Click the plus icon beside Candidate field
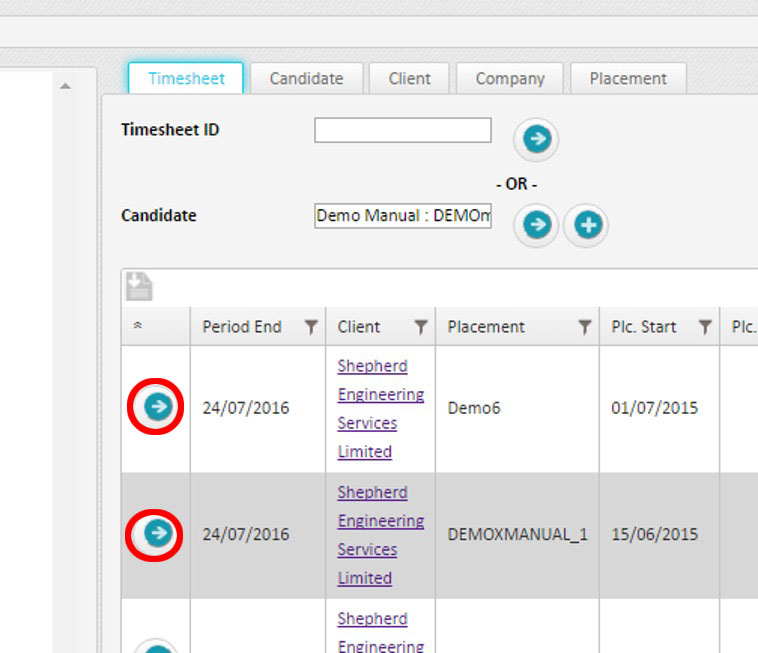Viewport: 758px width, 653px height. [x=587, y=225]
